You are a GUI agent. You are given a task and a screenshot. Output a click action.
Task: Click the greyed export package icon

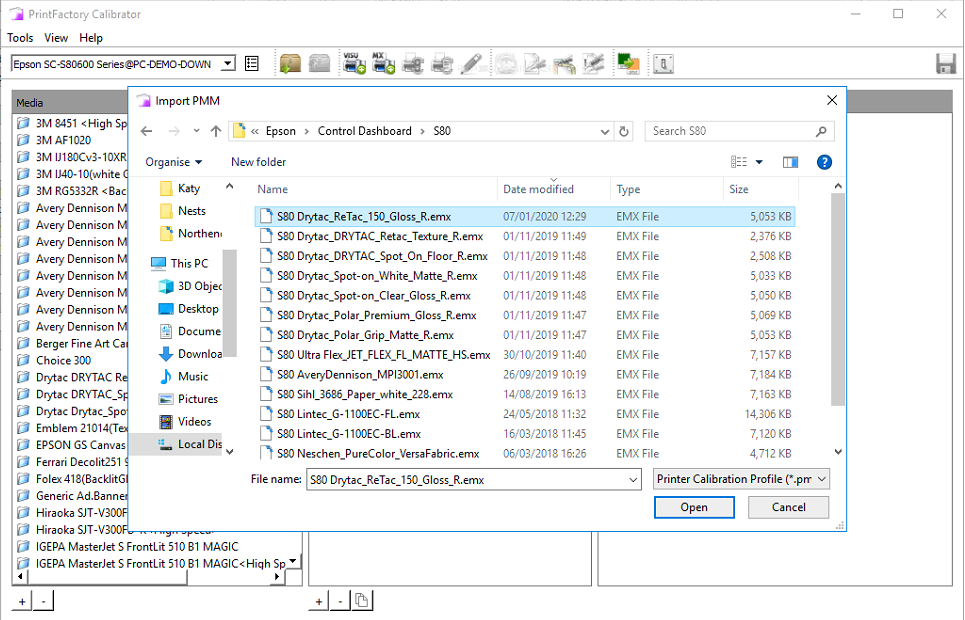click(x=319, y=63)
